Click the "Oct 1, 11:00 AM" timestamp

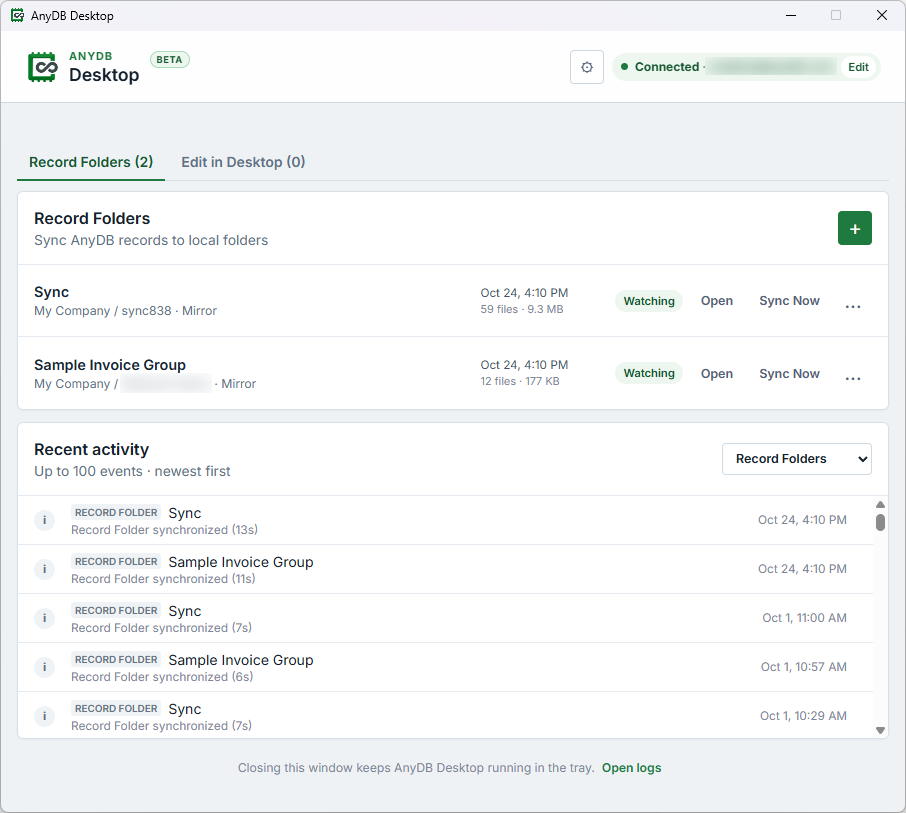(804, 618)
